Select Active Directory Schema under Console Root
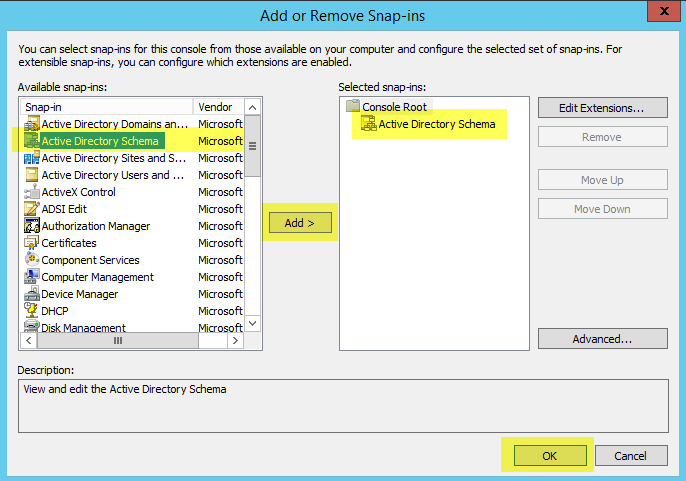 pos(436,124)
